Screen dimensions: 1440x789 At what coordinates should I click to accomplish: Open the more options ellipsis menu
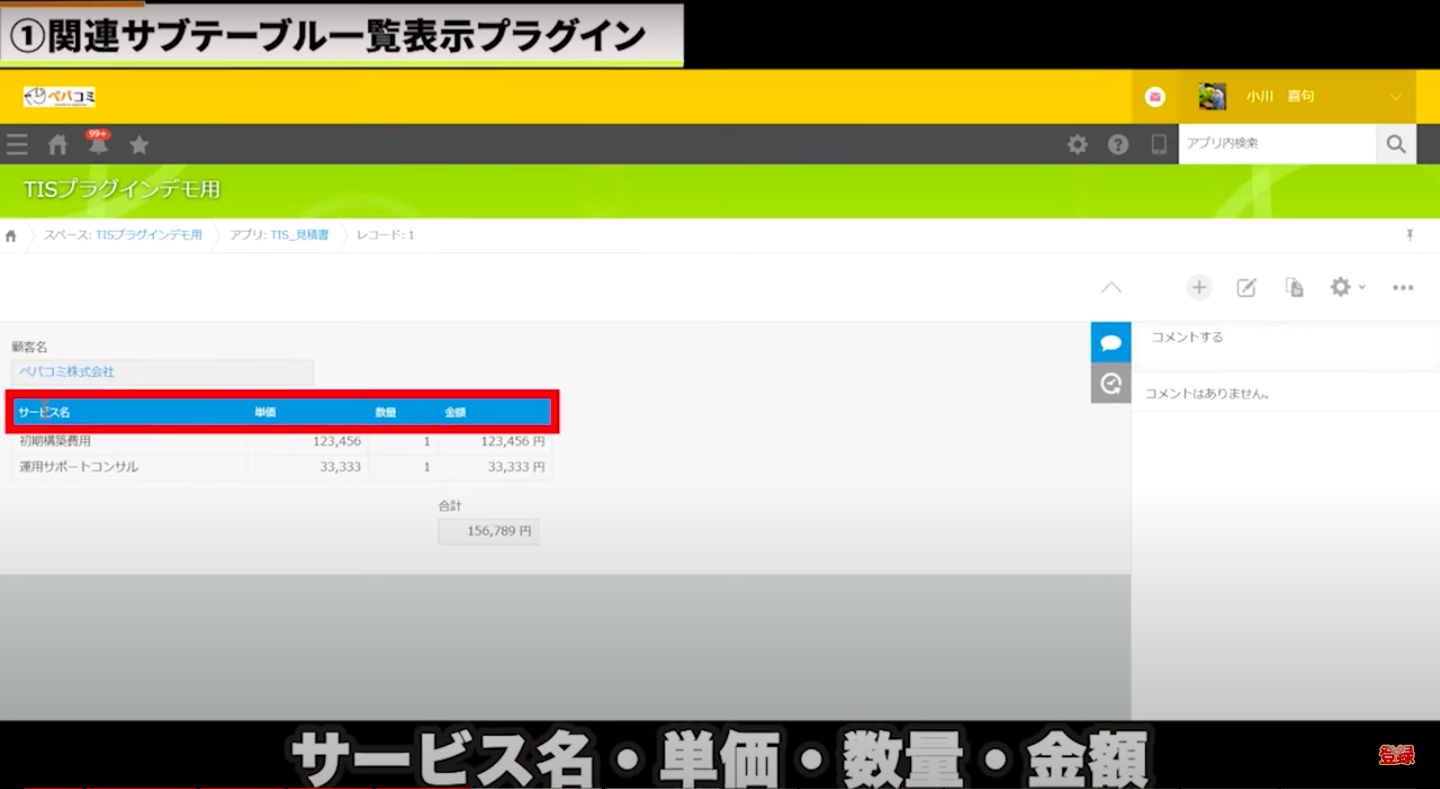tap(1403, 288)
